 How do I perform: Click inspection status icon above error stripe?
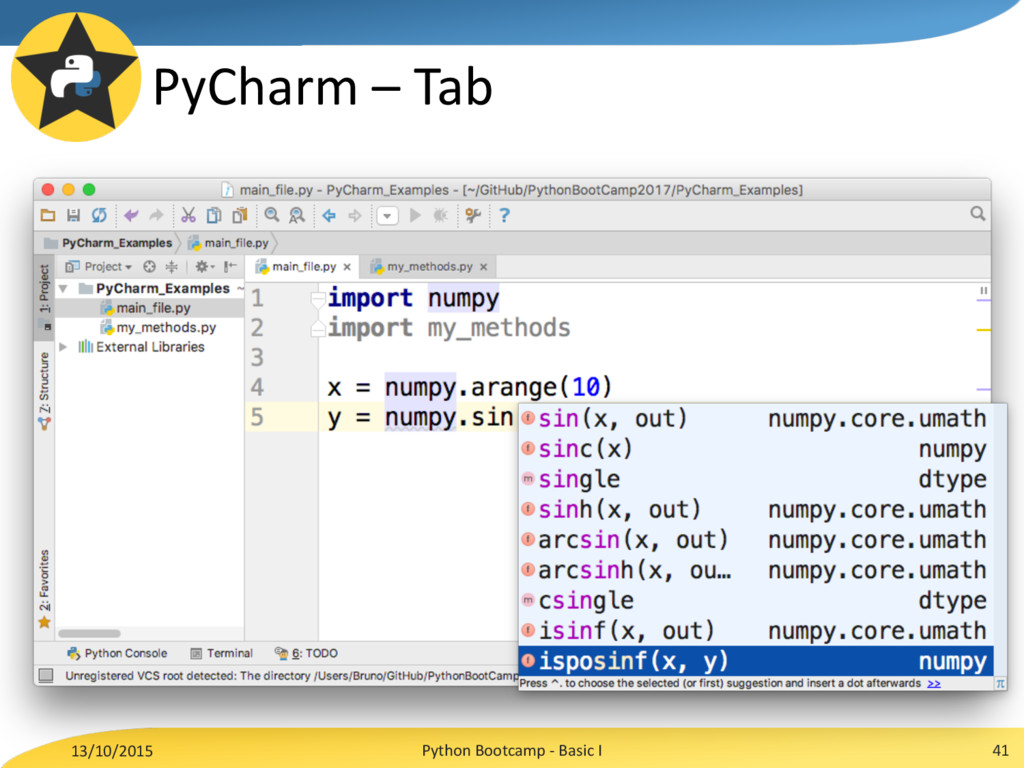[984, 290]
